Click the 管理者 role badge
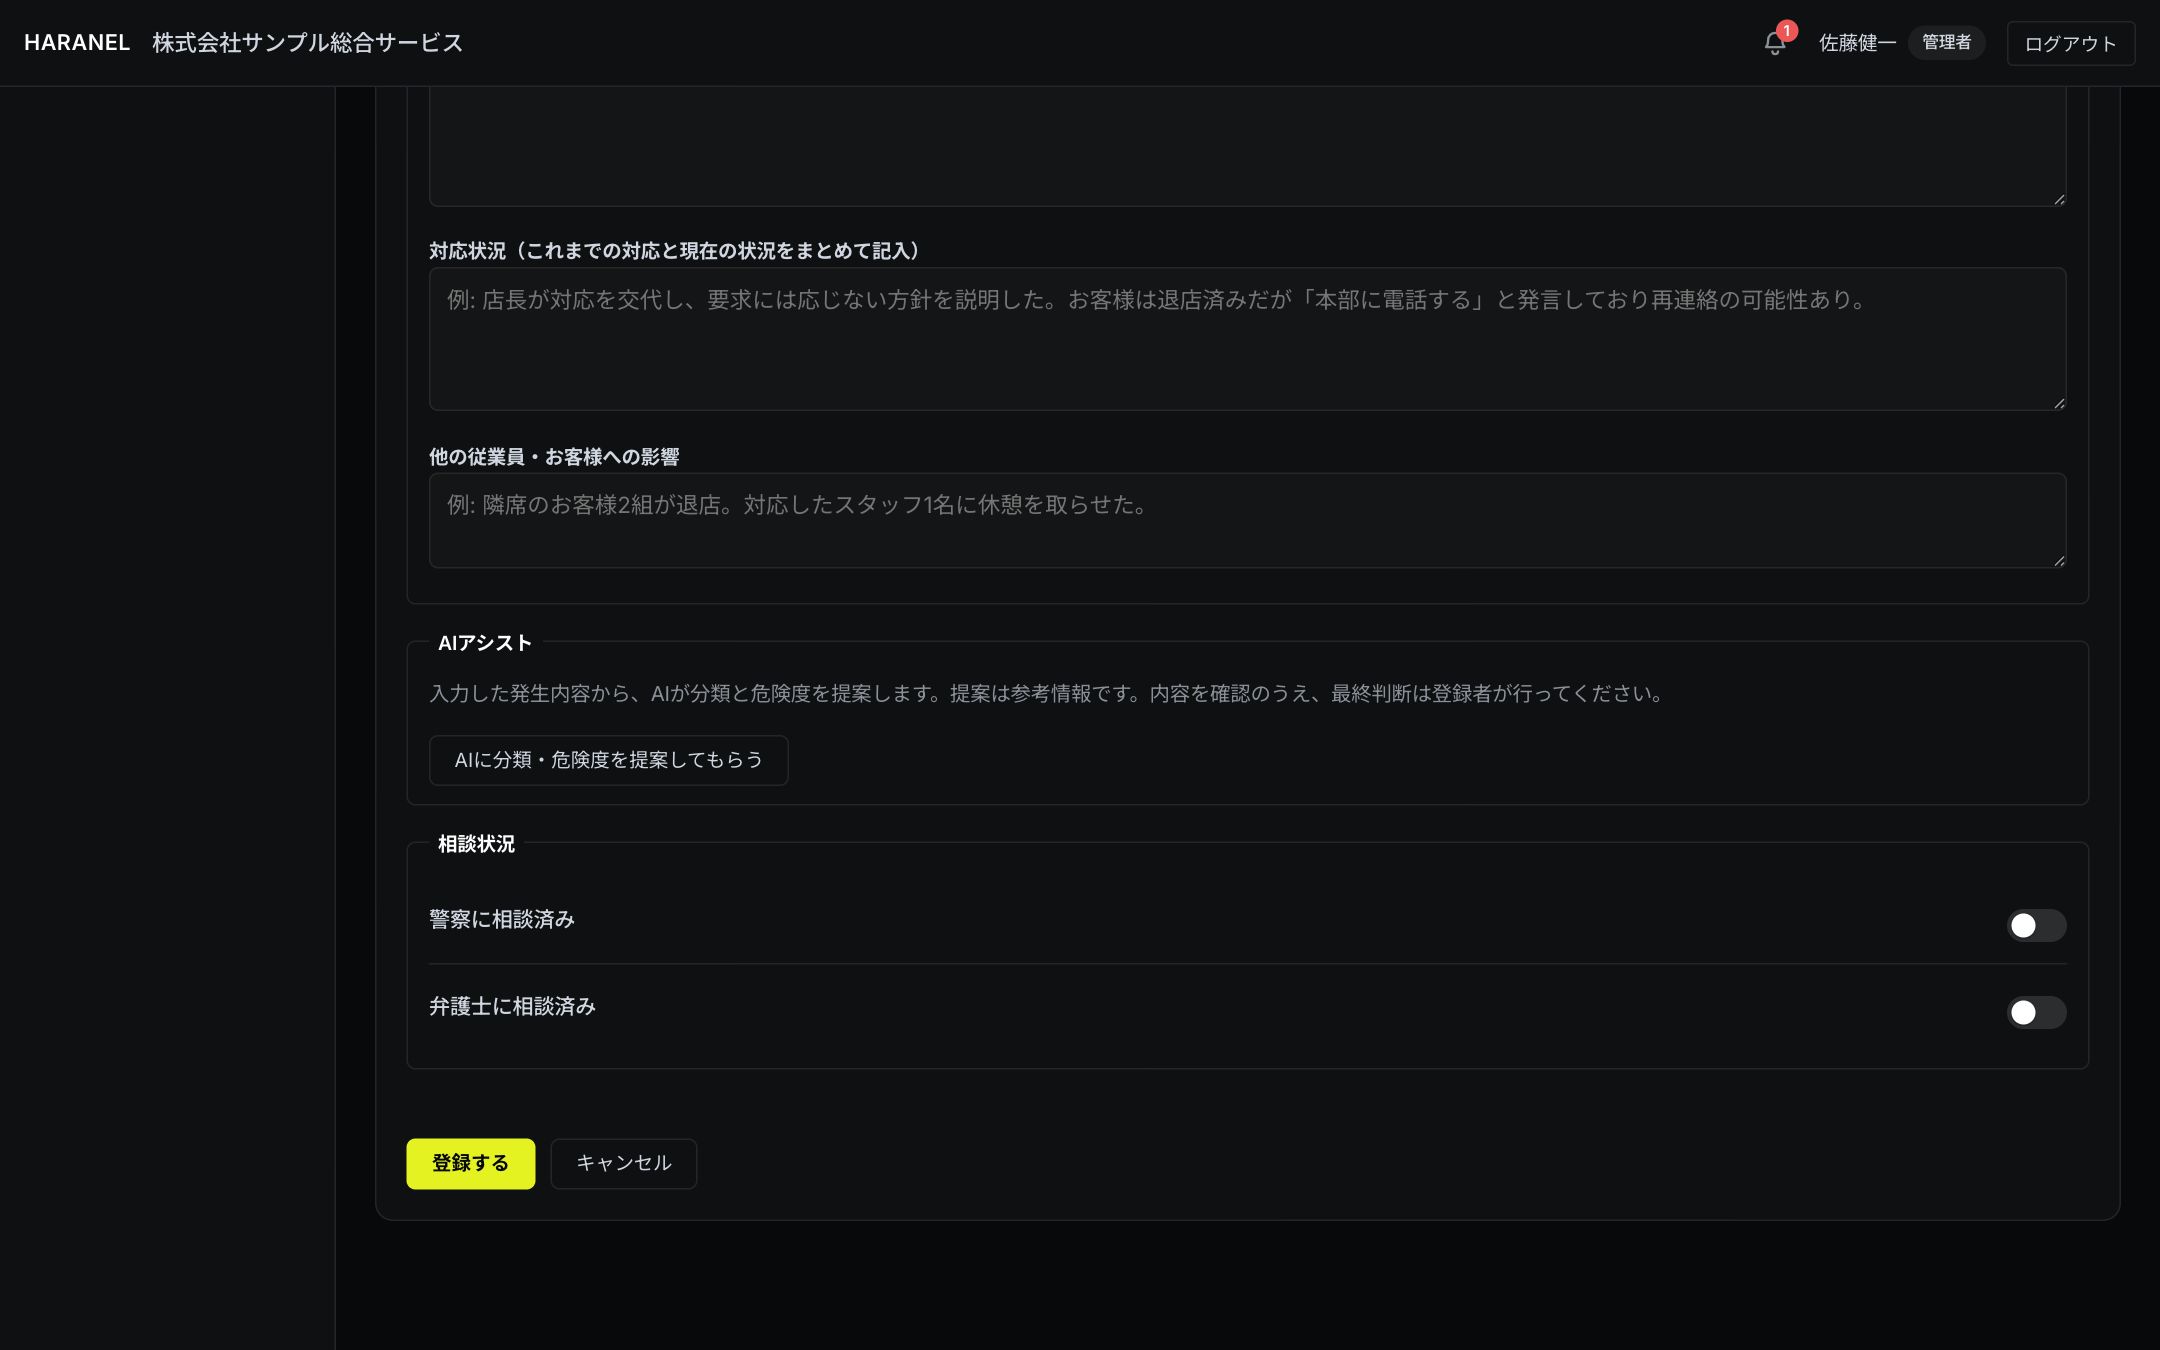Image resolution: width=2160 pixels, height=1350 pixels. tap(1946, 42)
